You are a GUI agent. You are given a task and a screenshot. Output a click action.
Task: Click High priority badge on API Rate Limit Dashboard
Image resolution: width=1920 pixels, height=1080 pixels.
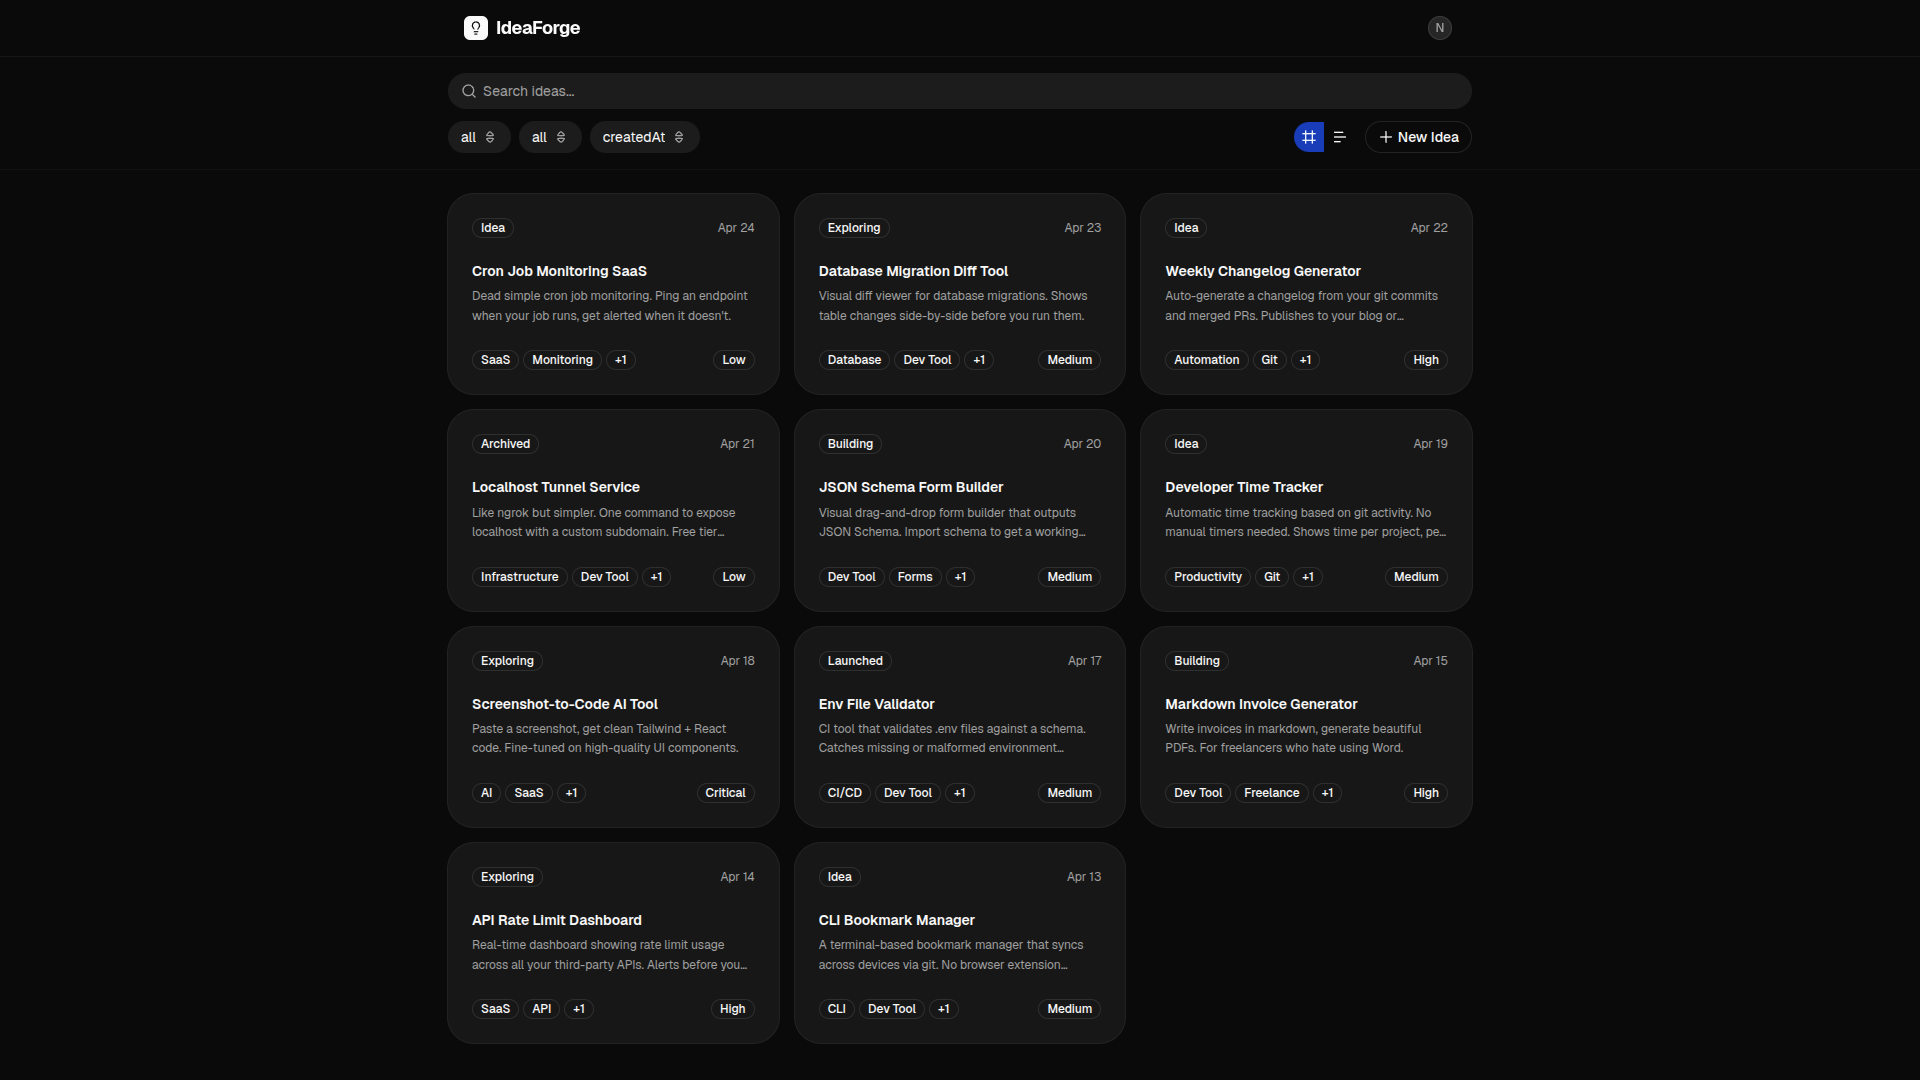coord(732,1009)
